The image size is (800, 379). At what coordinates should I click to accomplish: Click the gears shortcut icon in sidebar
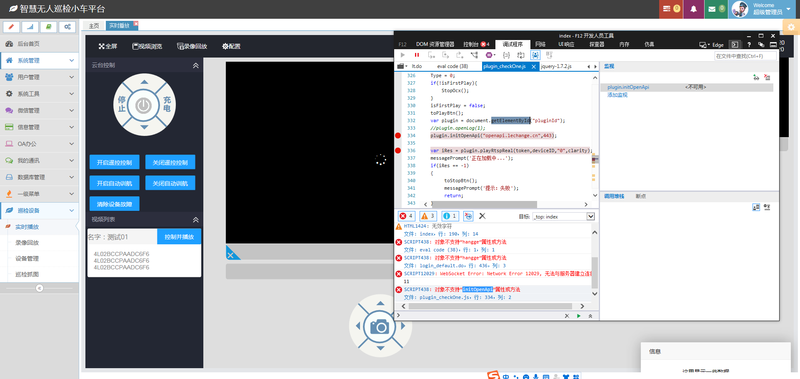[x=68, y=27]
